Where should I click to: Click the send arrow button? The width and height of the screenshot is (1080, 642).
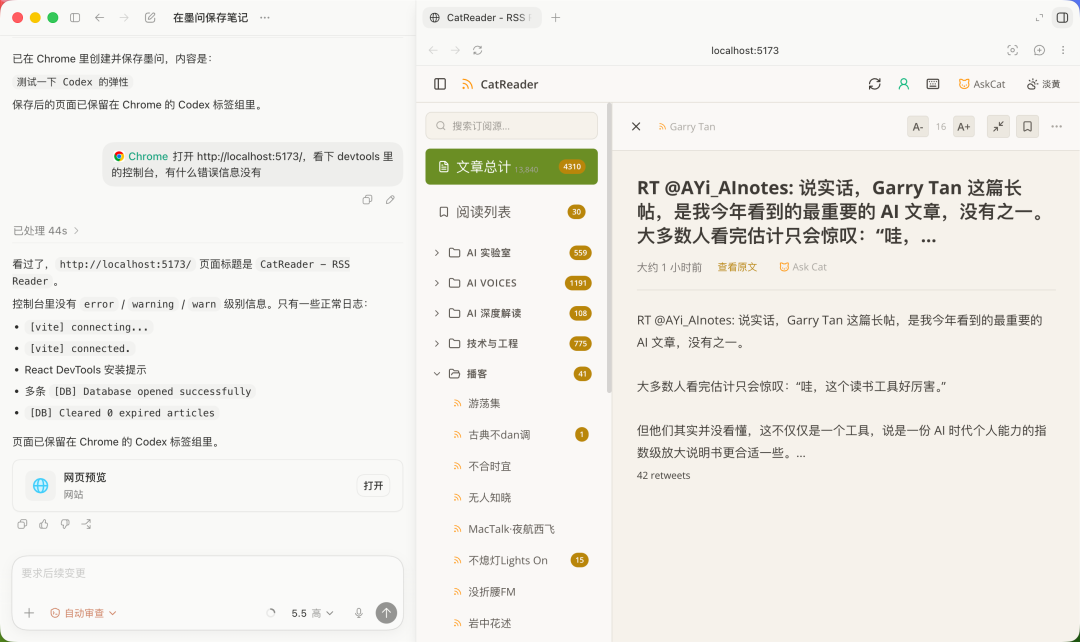[386, 613]
